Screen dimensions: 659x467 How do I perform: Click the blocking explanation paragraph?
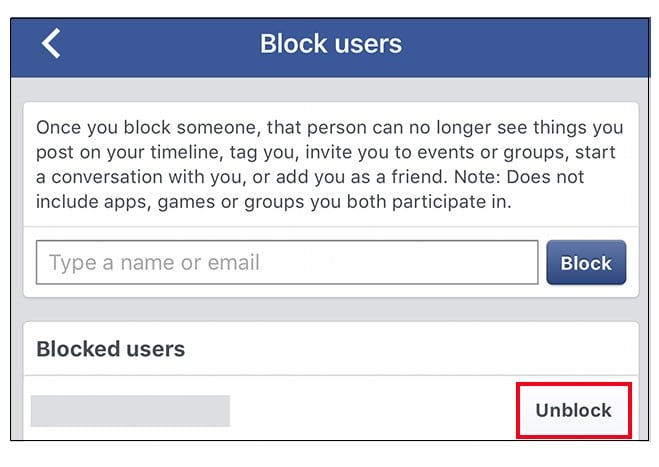(330, 164)
